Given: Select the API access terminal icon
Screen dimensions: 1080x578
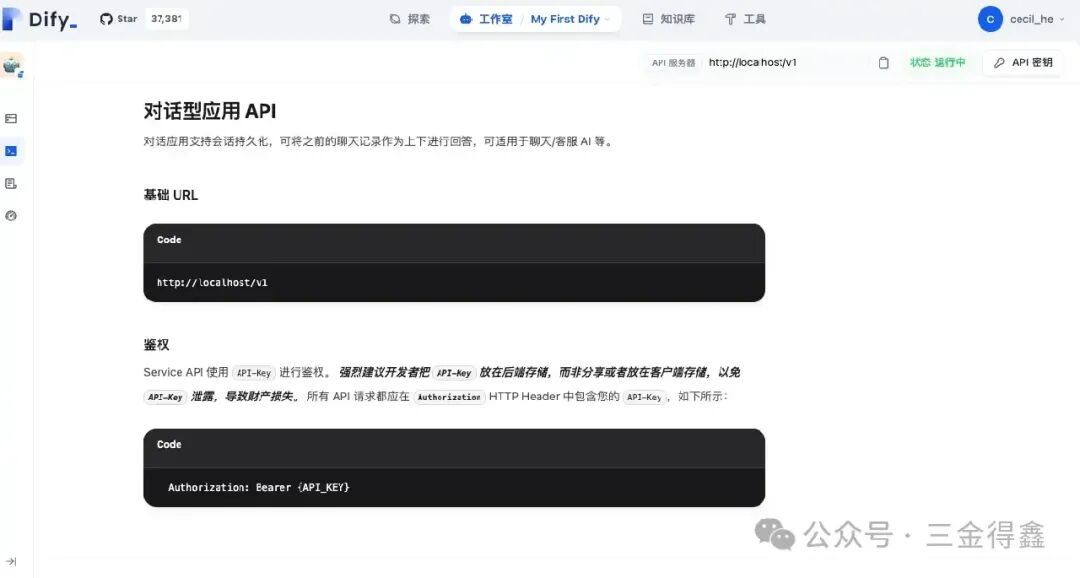Looking at the screenshot, I should tap(11, 151).
